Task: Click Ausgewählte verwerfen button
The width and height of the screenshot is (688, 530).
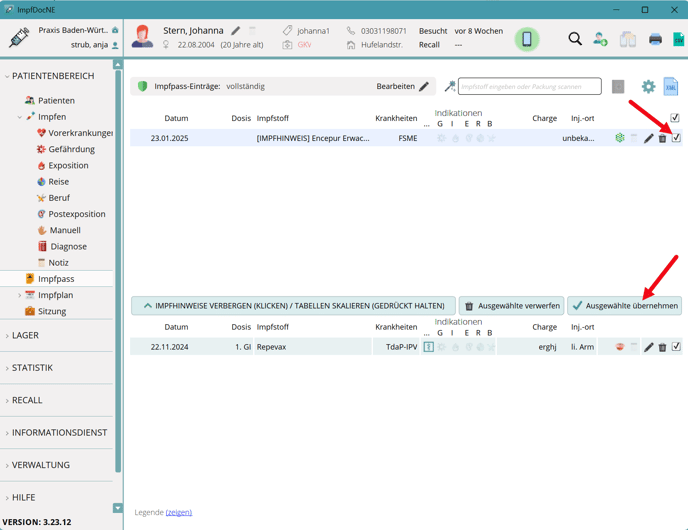Action: coord(511,306)
